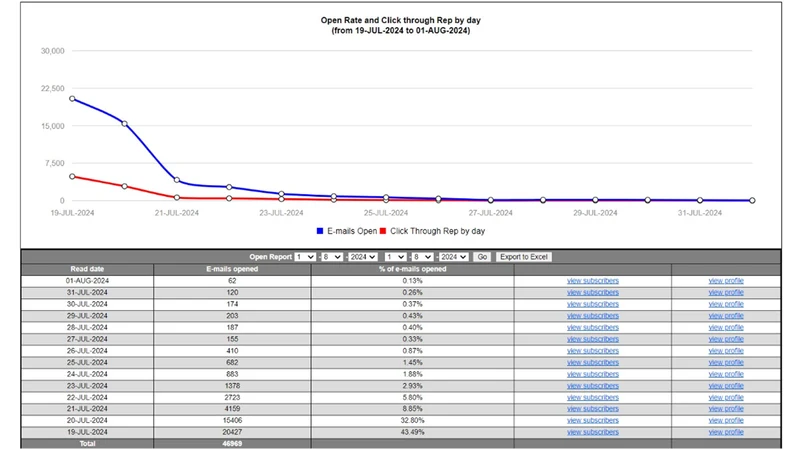View subscribers for 19-JUL-2024

pyautogui.click(x=592, y=432)
